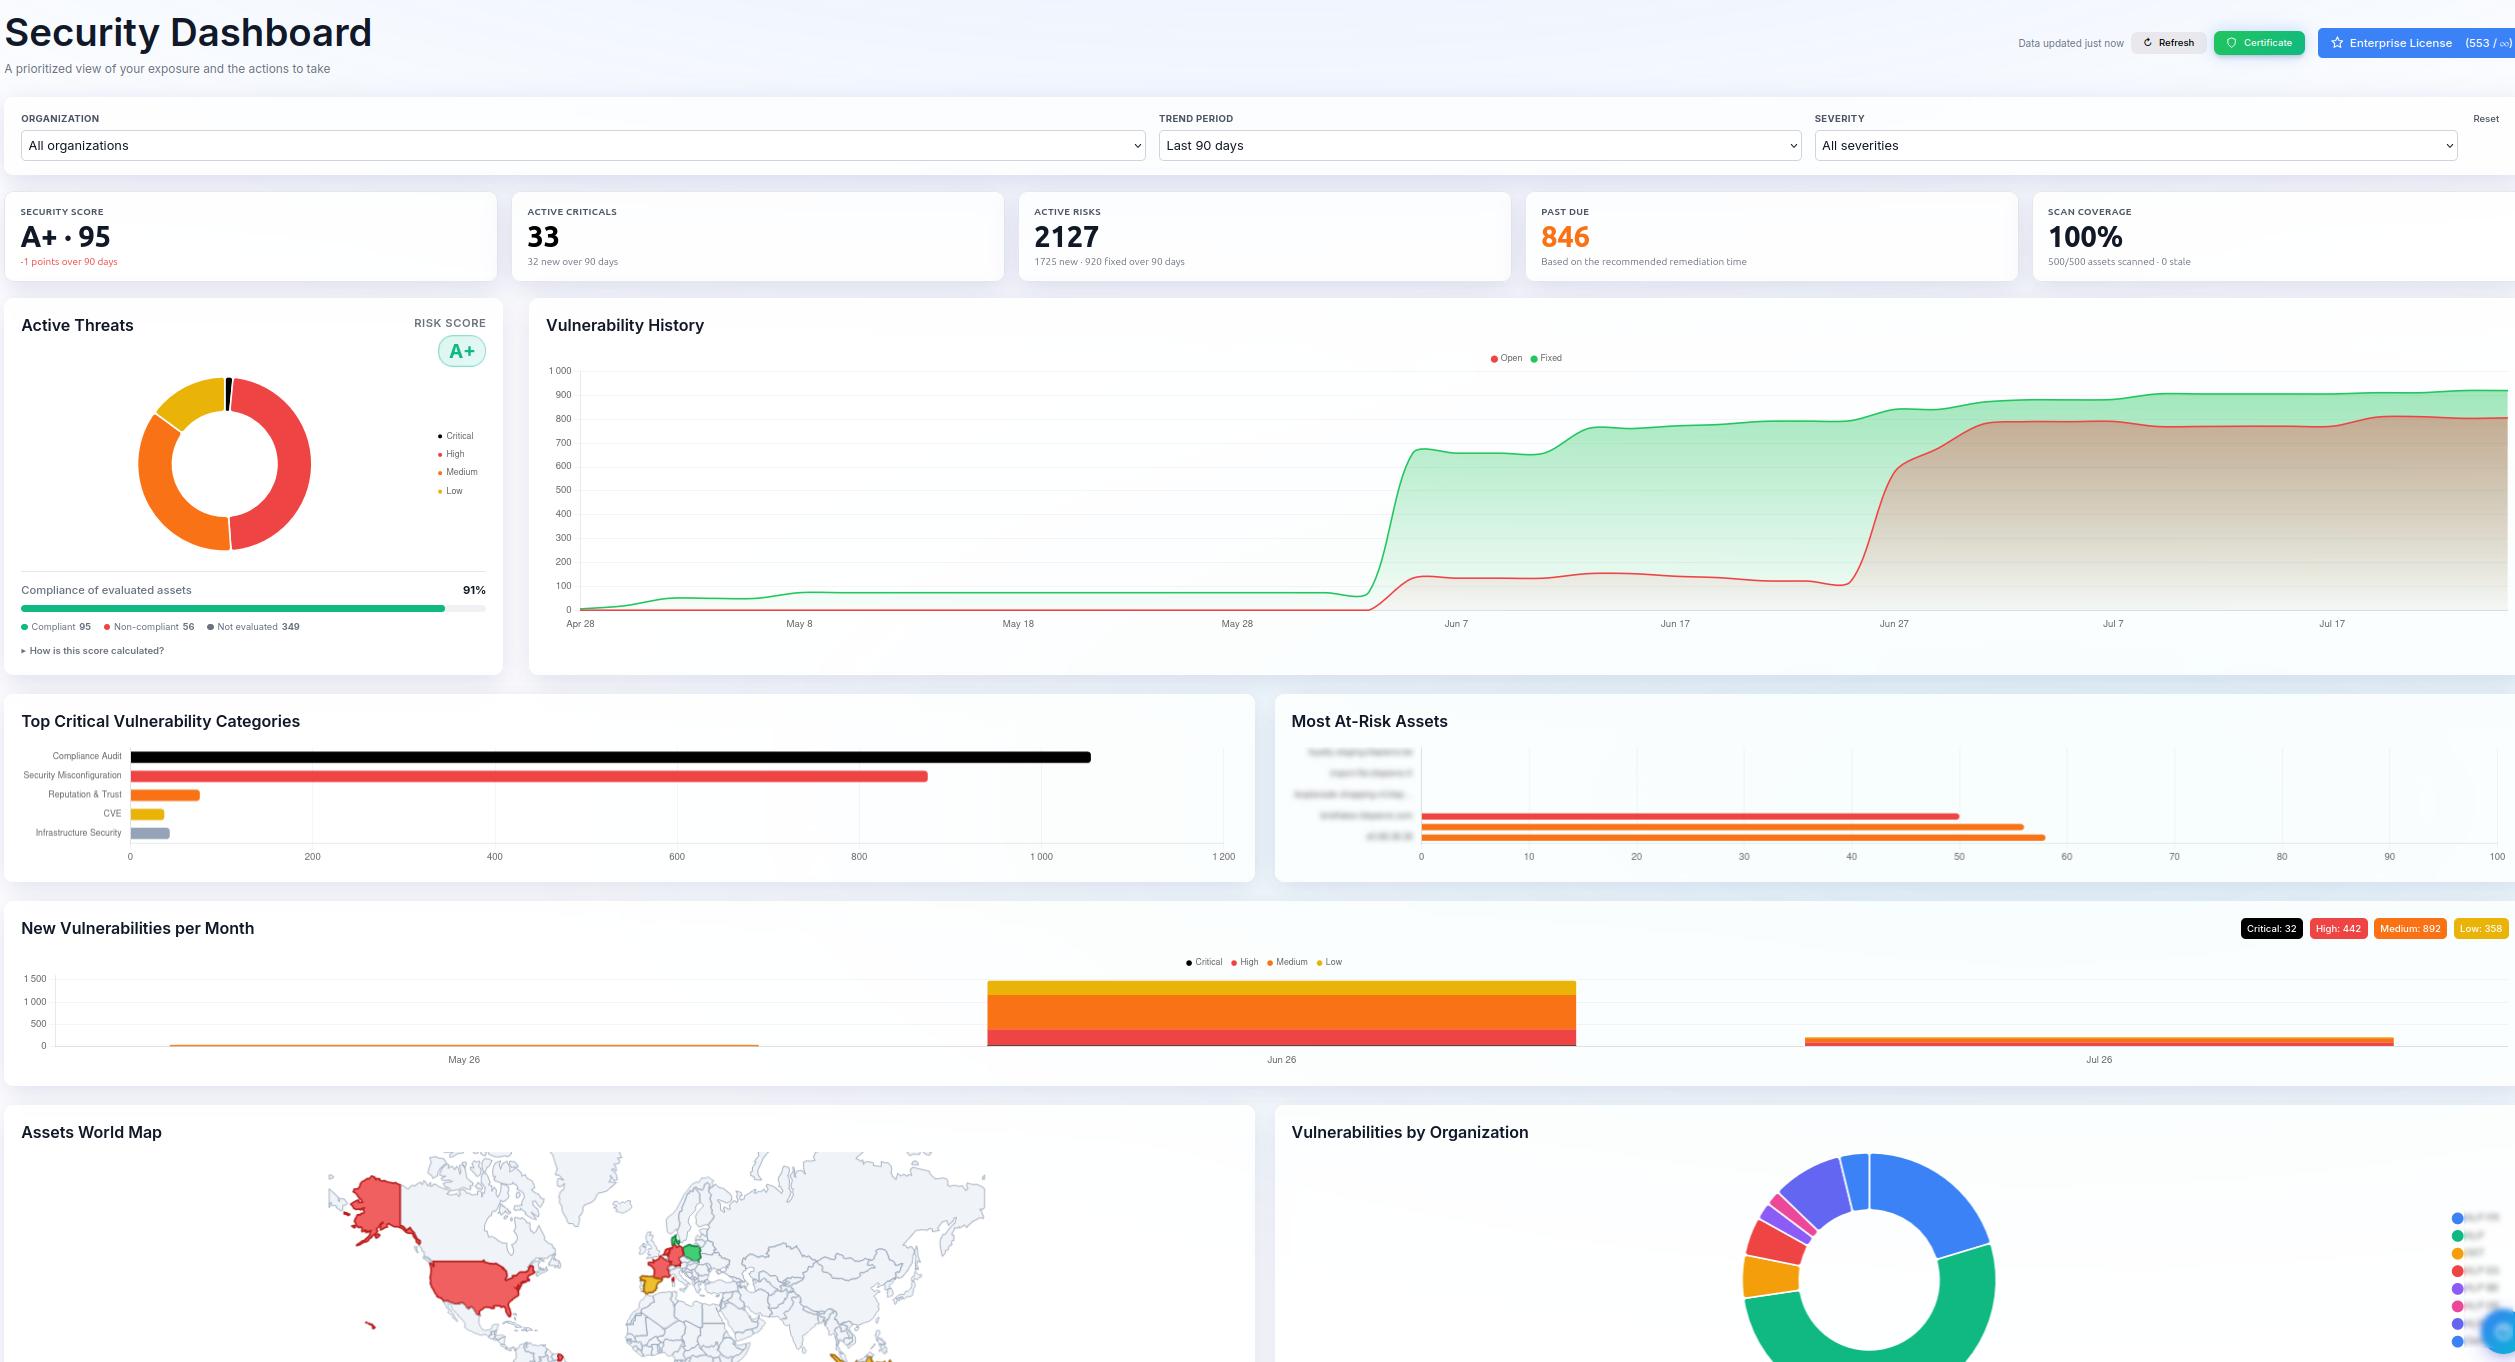Click the 'Critical: 32' badge
The image size is (2515, 1362).
pos(2271,929)
